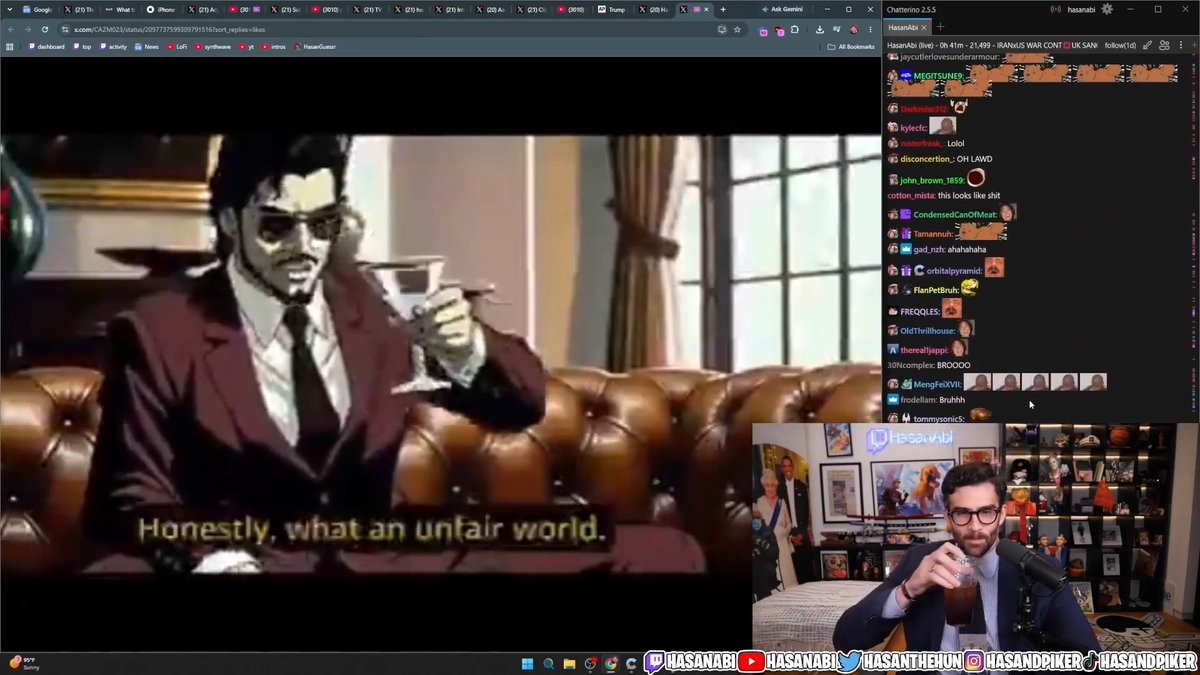The image size is (1200, 675).
Task: Open the weather widget showing Sunny
Action: [25, 662]
